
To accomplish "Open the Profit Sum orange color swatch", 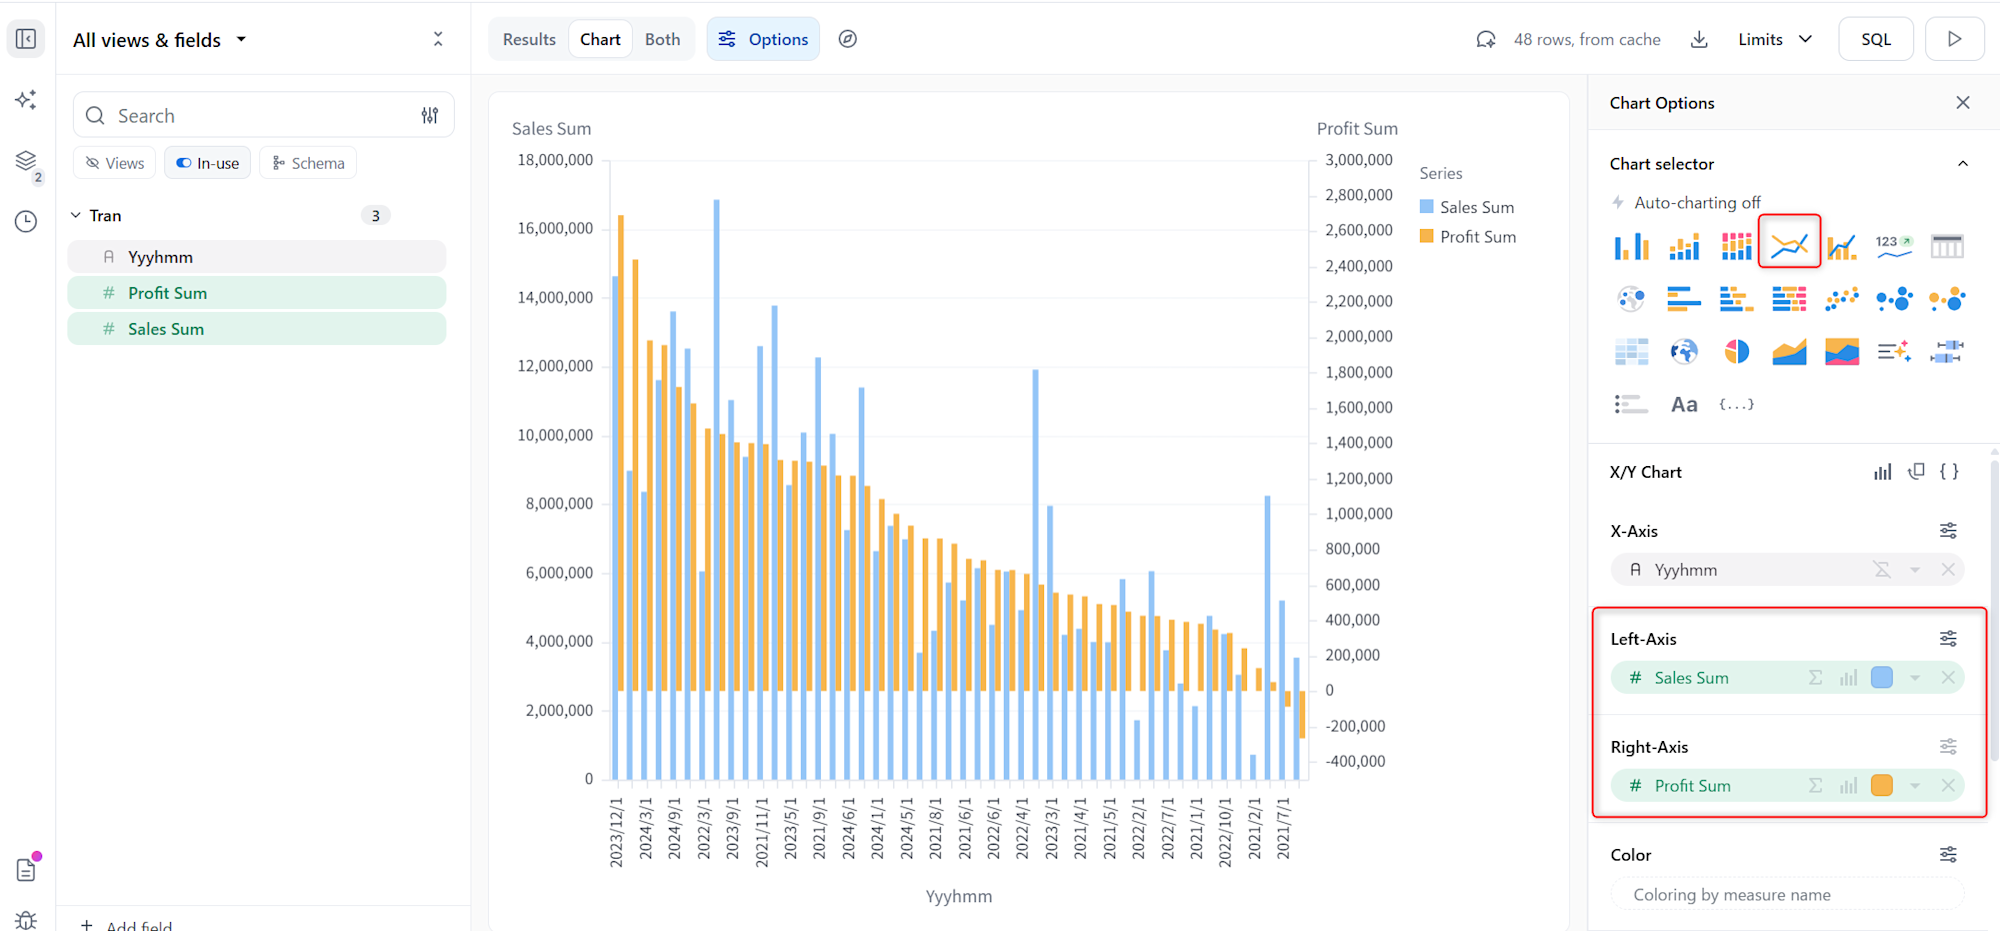I will coord(1881,786).
